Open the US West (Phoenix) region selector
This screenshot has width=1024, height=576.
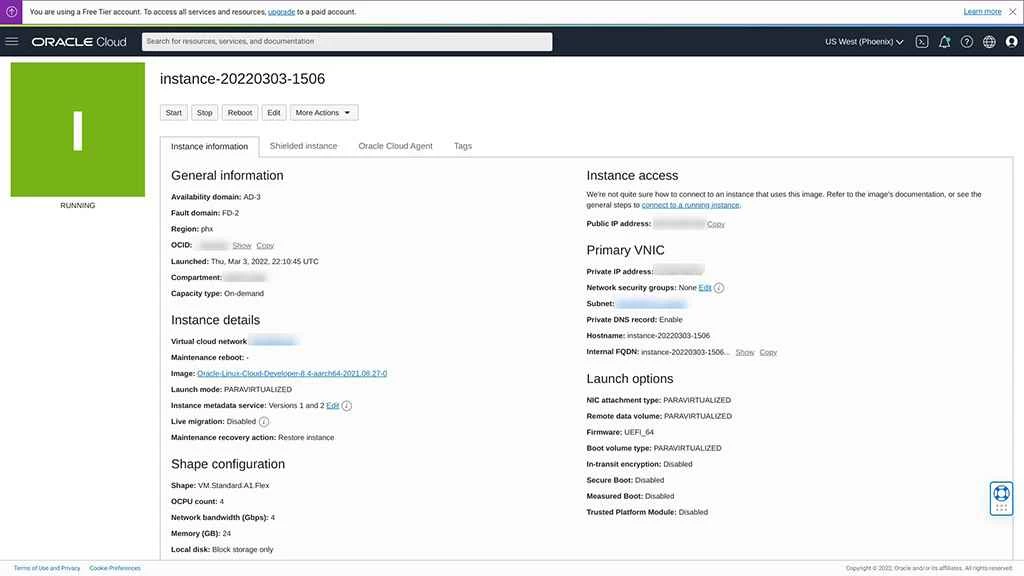(x=864, y=42)
